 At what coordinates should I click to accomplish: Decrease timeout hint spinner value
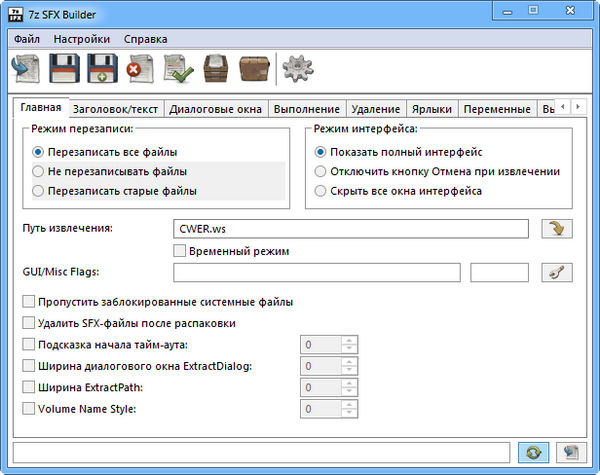(349, 349)
